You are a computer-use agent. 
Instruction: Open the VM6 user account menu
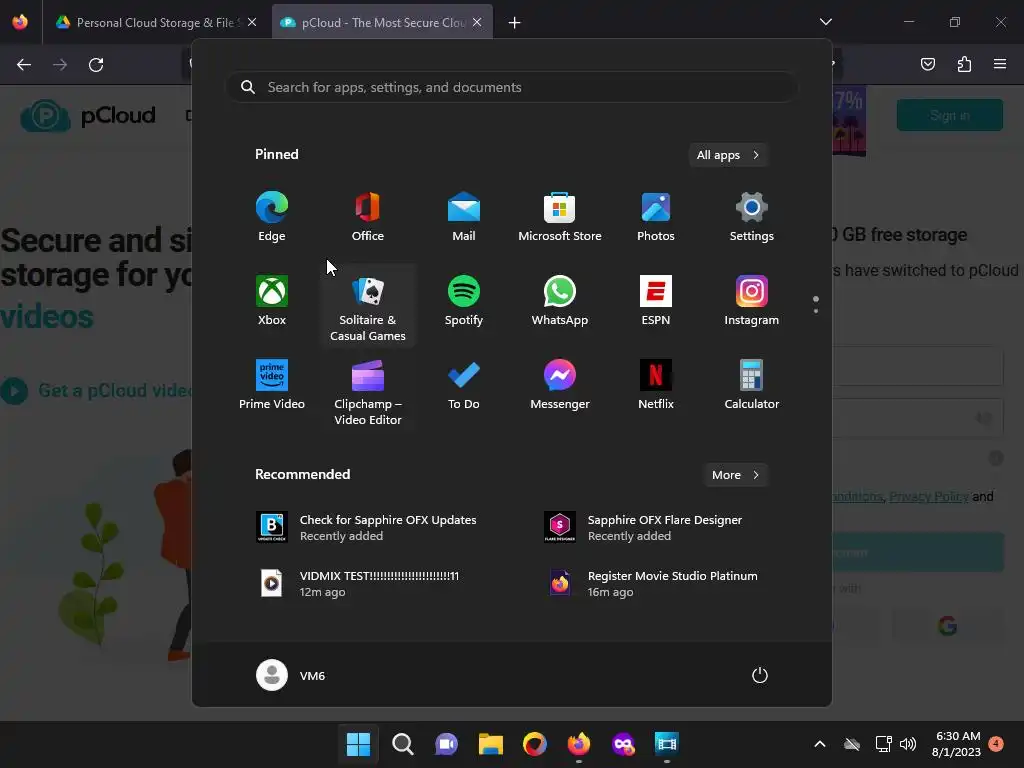291,675
